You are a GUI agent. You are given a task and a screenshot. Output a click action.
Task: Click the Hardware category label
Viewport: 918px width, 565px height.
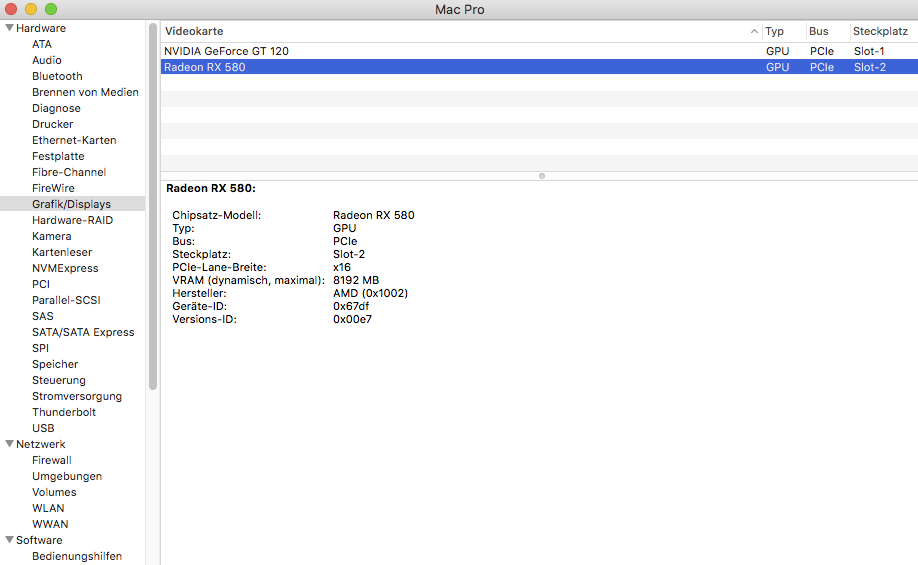tap(41, 28)
